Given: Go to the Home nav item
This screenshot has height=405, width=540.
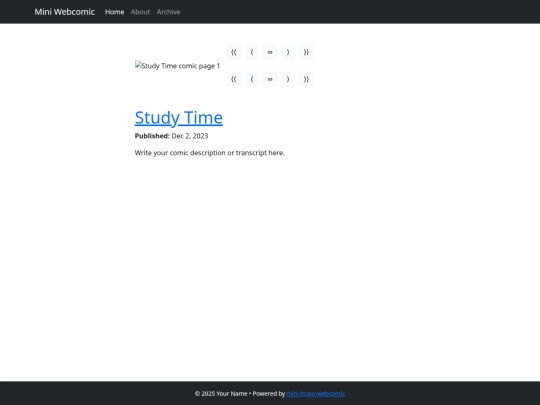Looking at the screenshot, I should (114, 12).
